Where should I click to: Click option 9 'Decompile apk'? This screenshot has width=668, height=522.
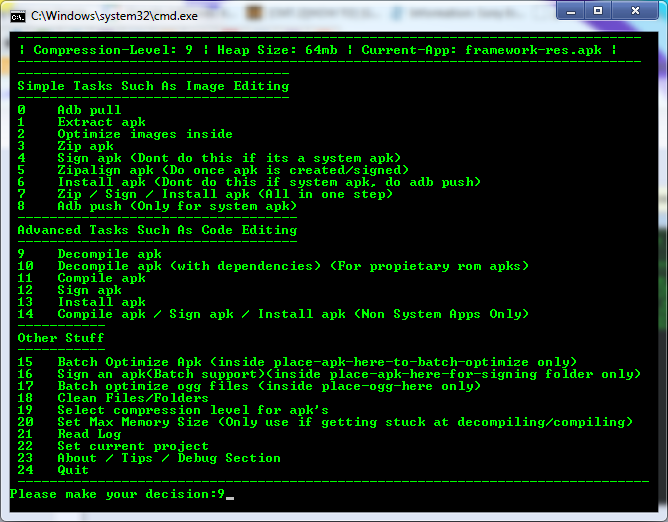tap(89, 254)
